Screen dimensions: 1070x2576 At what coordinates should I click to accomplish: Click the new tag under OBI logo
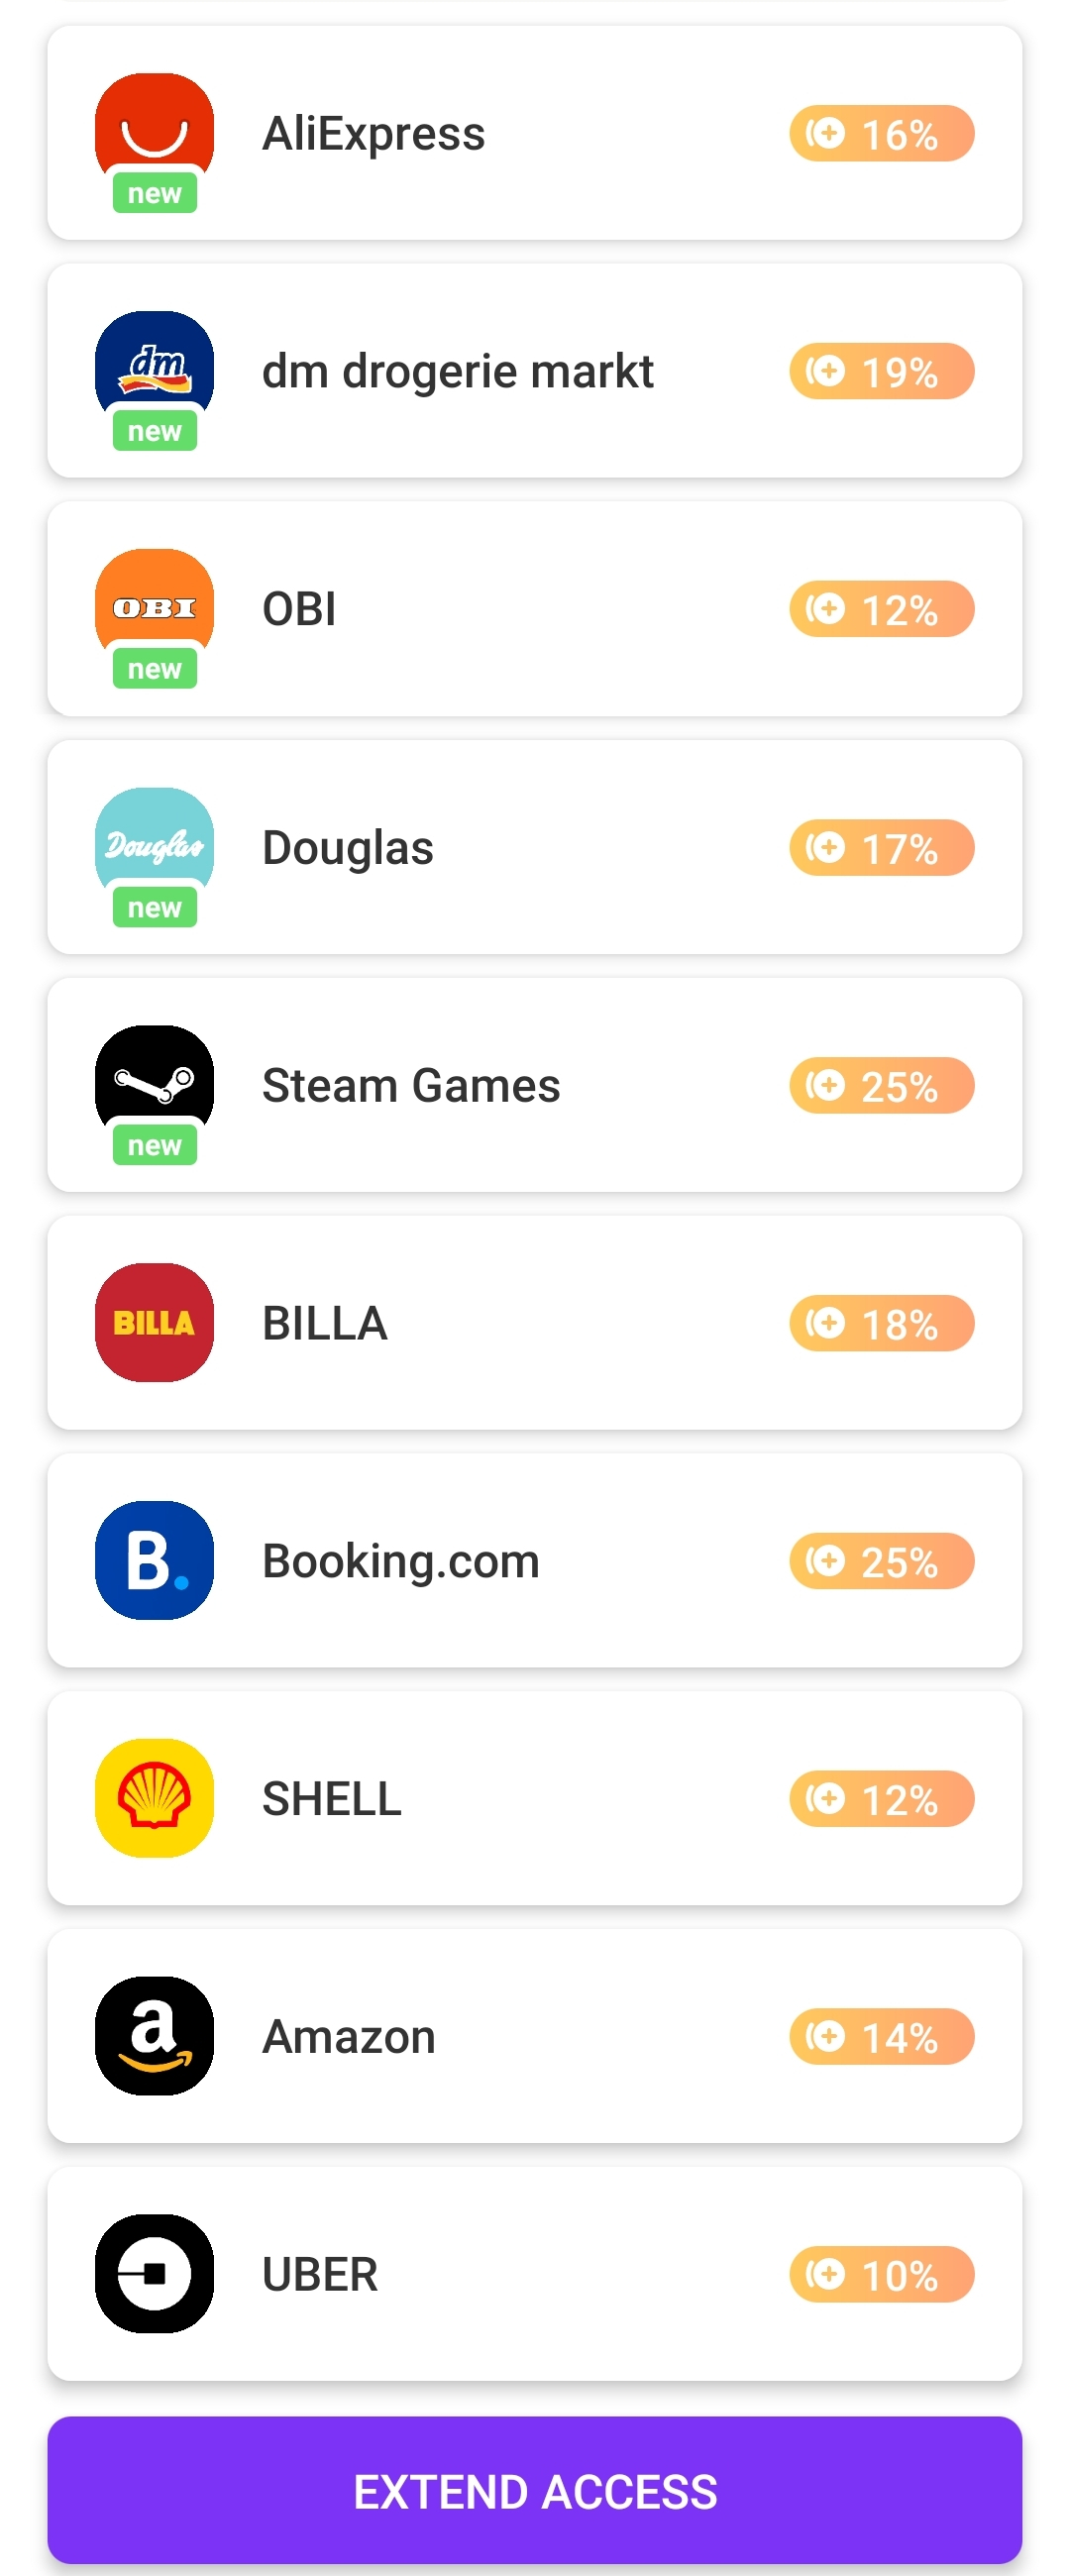coord(155,669)
